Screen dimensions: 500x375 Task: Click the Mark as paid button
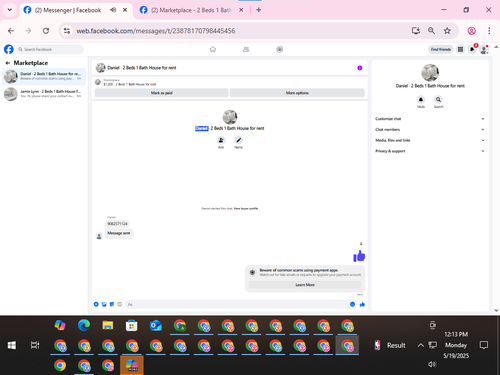click(161, 93)
